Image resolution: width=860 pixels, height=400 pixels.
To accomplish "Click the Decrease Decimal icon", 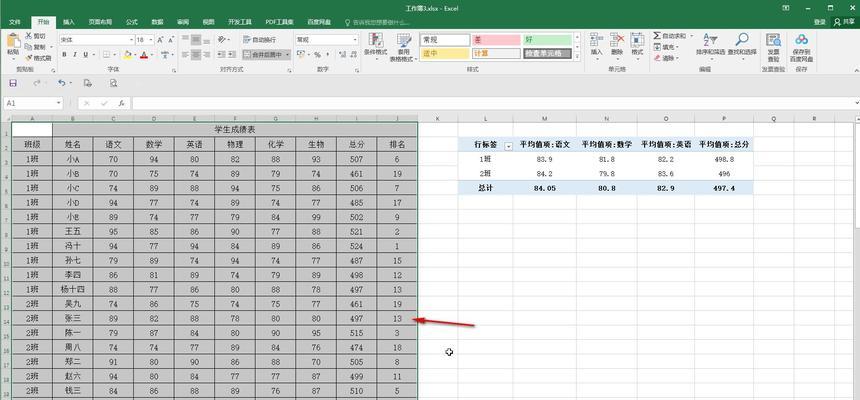I will [x=353, y=55].
